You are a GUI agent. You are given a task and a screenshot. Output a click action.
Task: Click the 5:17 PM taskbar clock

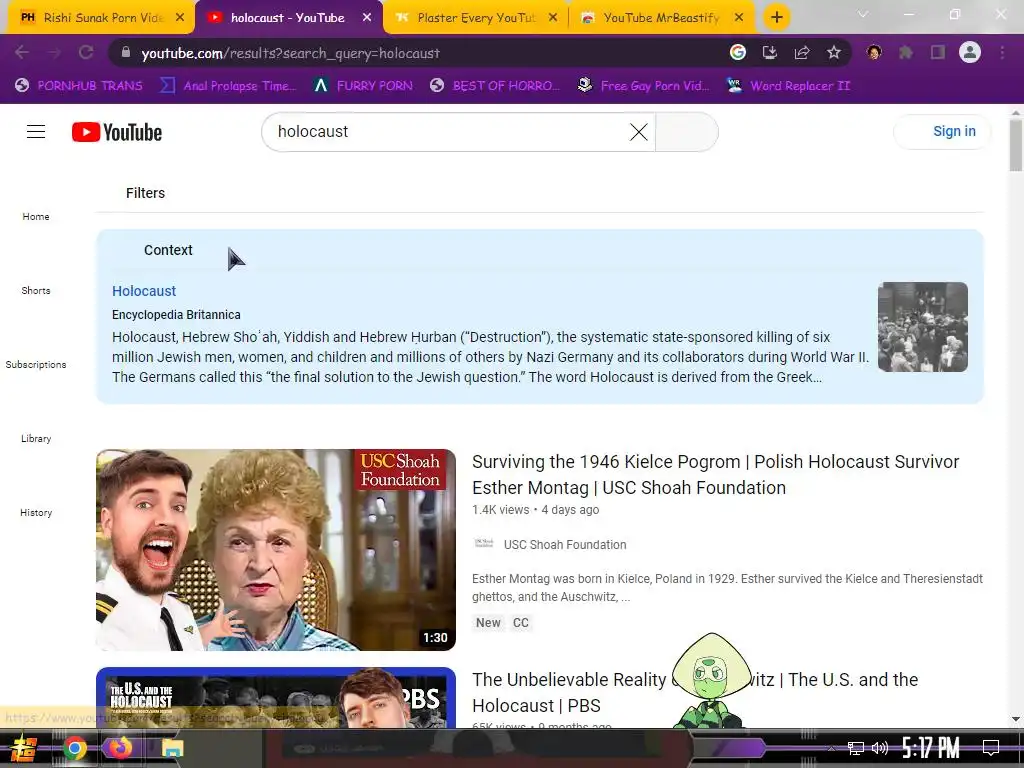(931, 747)
